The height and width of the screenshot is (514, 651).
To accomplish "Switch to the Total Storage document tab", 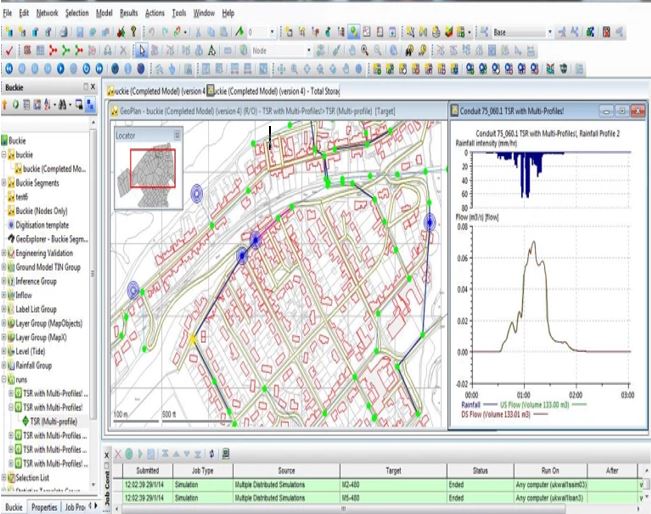I will click(273, 91).
